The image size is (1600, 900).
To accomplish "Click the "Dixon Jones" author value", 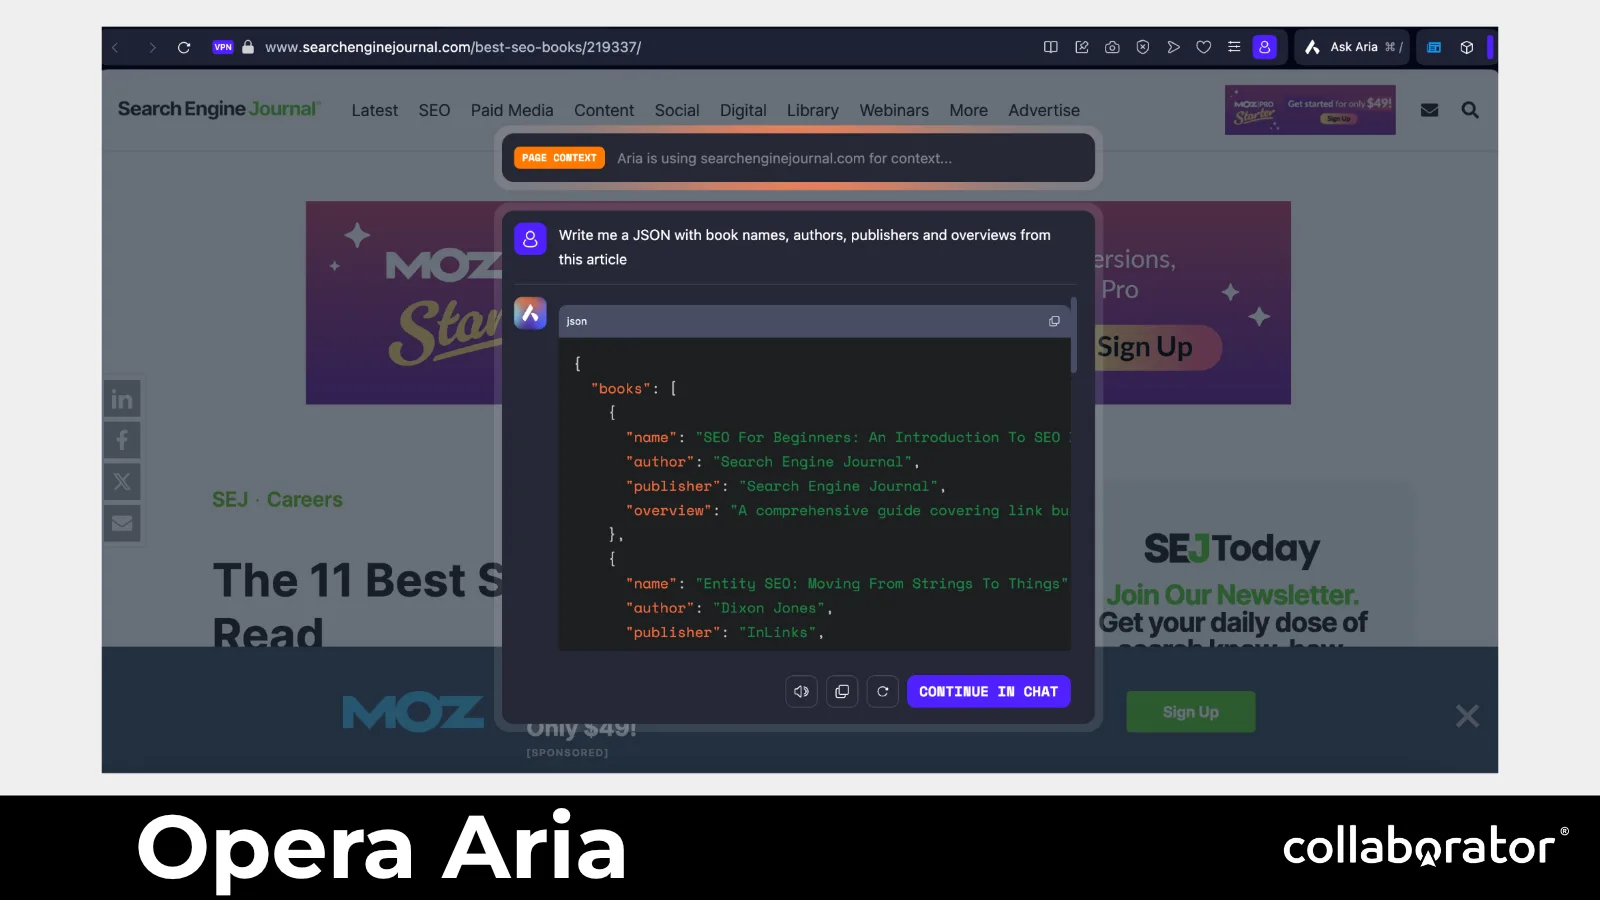I will pos(769,608).
